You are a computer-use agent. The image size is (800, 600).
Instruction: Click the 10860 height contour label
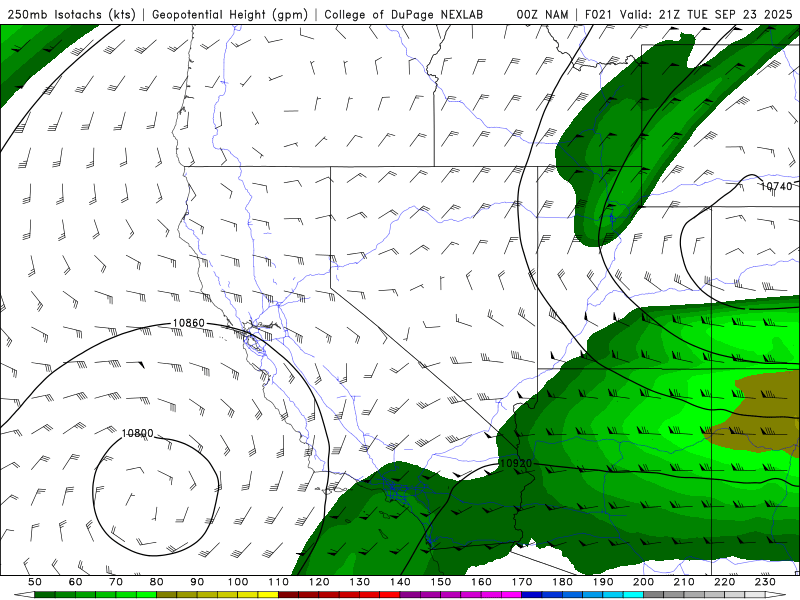(x=189, y=323)
